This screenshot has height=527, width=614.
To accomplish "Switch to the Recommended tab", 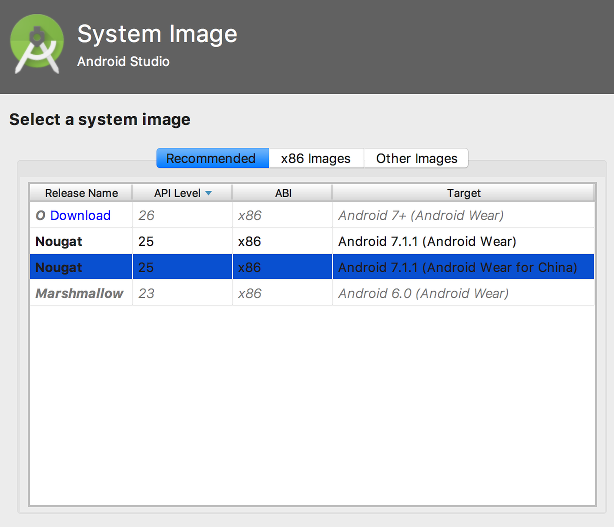I will [x=213, y=158].
